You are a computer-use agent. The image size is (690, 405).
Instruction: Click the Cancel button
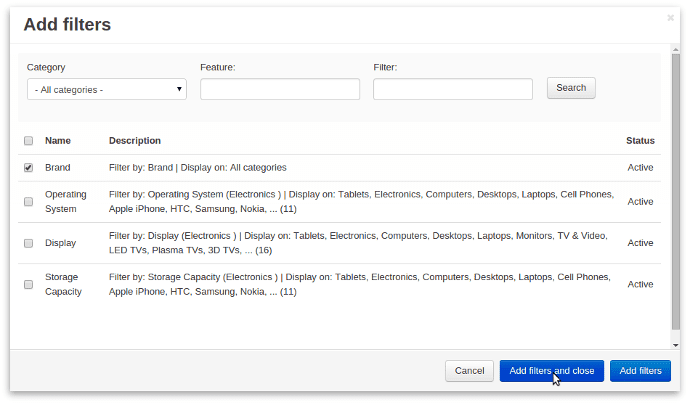click(x=469, y=371)
